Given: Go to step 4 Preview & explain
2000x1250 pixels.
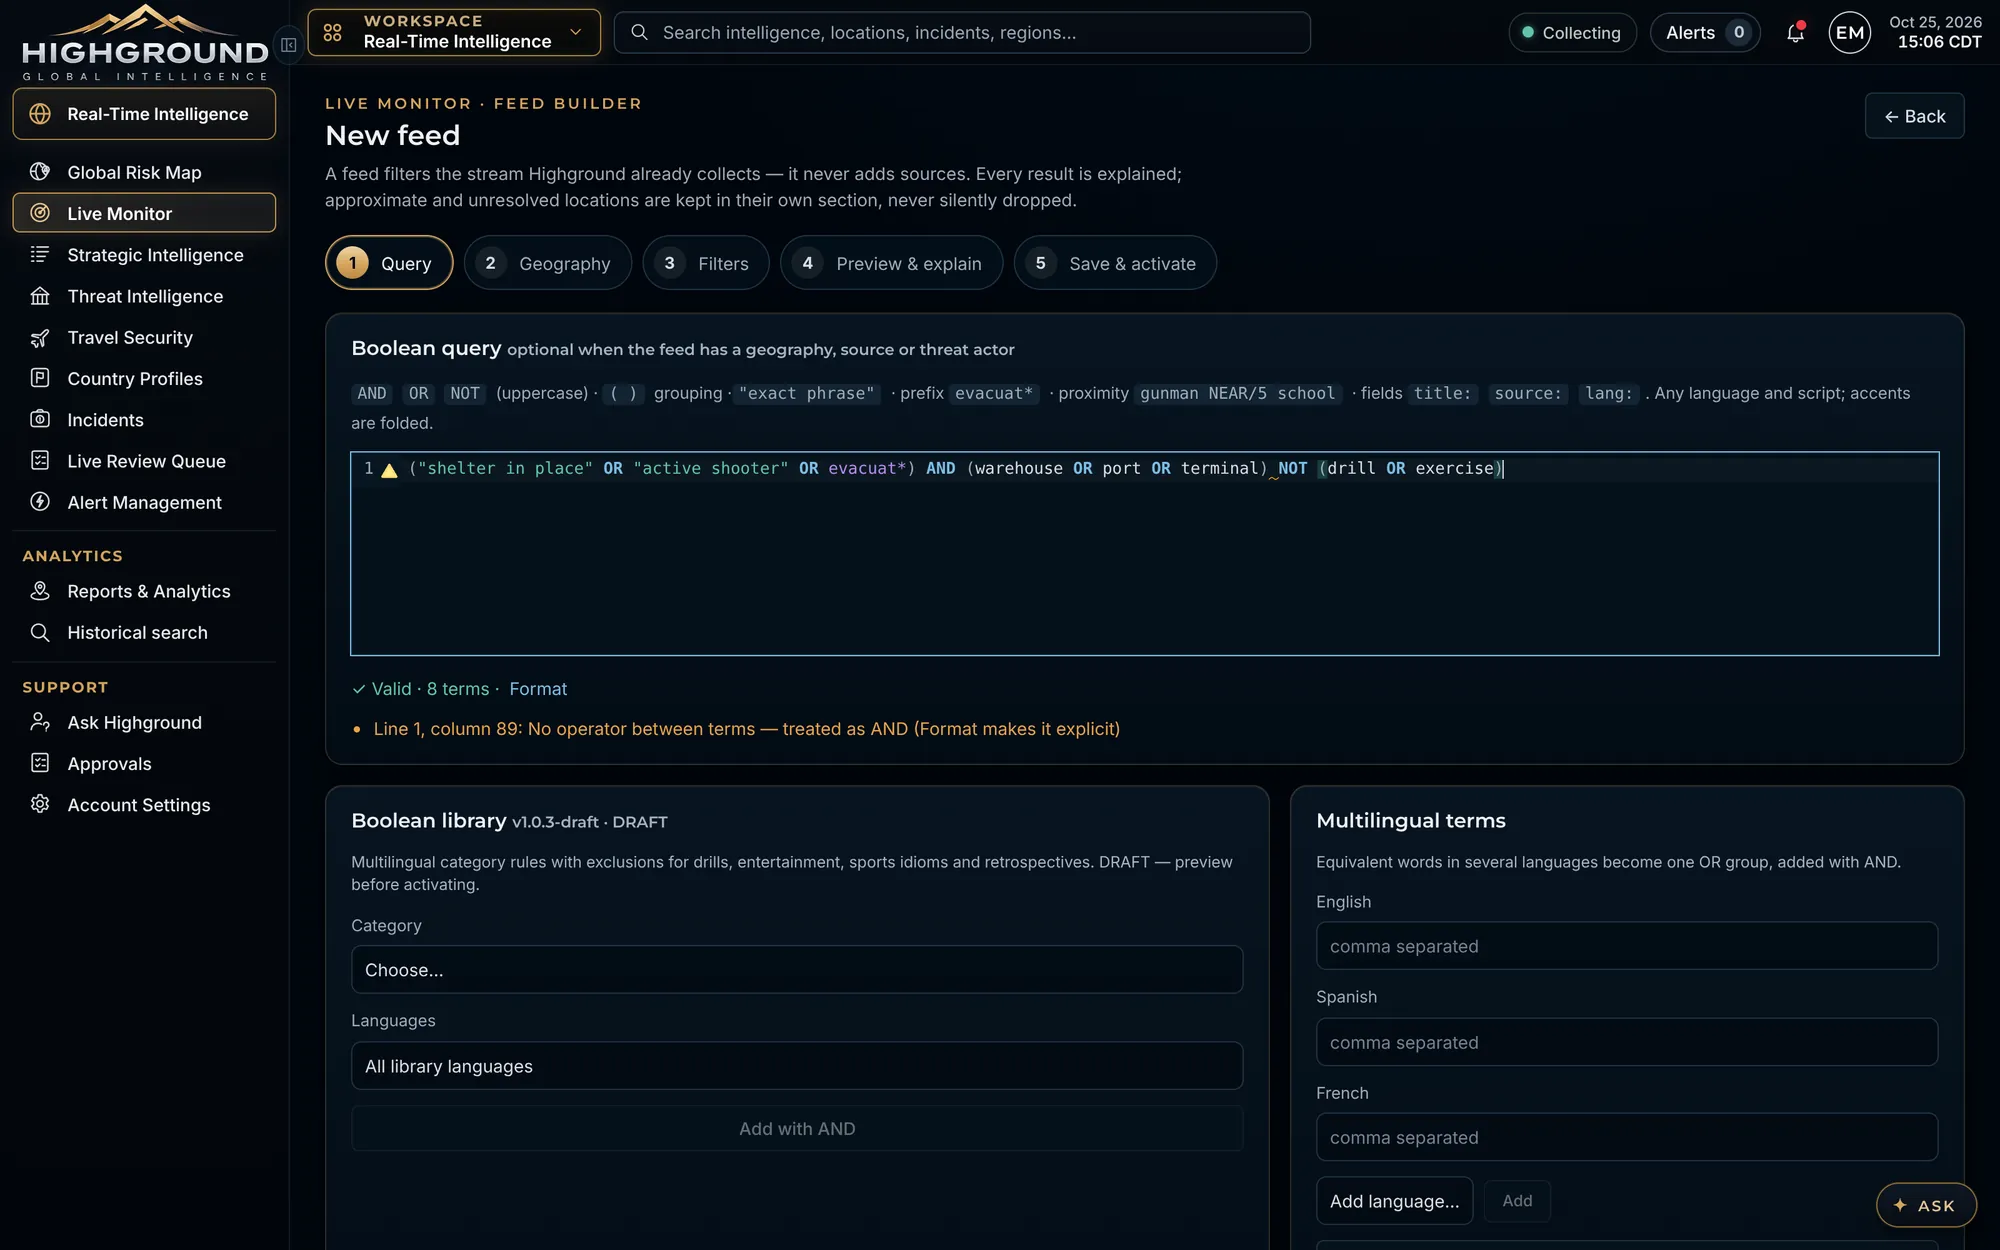Looking at the screenshot, I should pos(891,263).
